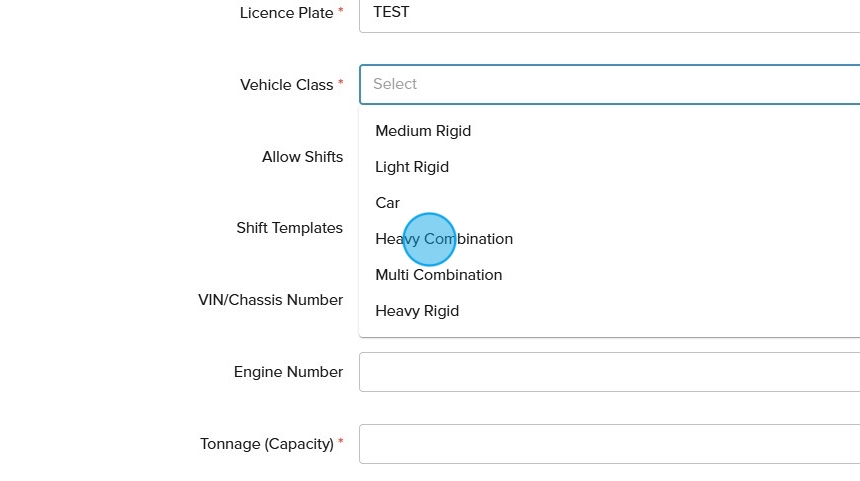Click the red asterisk beside Licence Plate

point(341,11)
